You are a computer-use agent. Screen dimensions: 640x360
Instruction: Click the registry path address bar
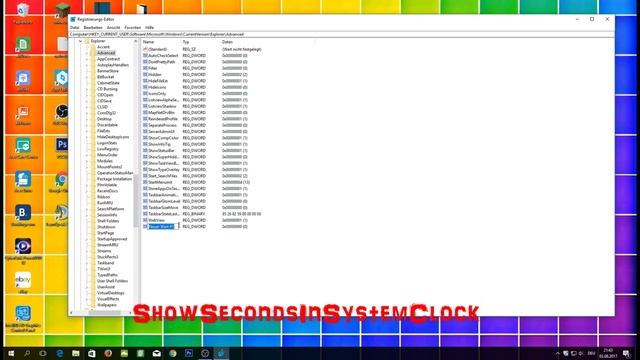click(x=342, y=34)
